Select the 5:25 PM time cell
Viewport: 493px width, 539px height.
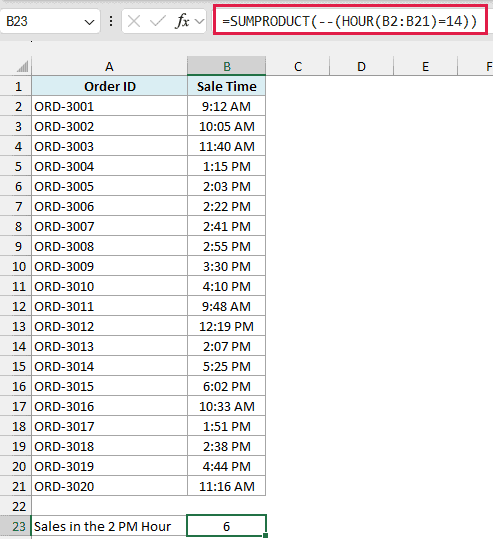click(227, 366)
